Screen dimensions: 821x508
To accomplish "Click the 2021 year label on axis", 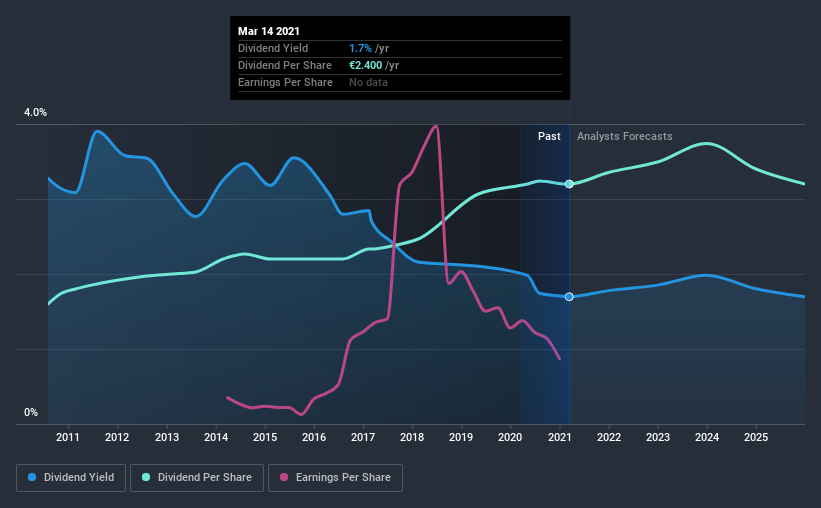I will (560, 437).
